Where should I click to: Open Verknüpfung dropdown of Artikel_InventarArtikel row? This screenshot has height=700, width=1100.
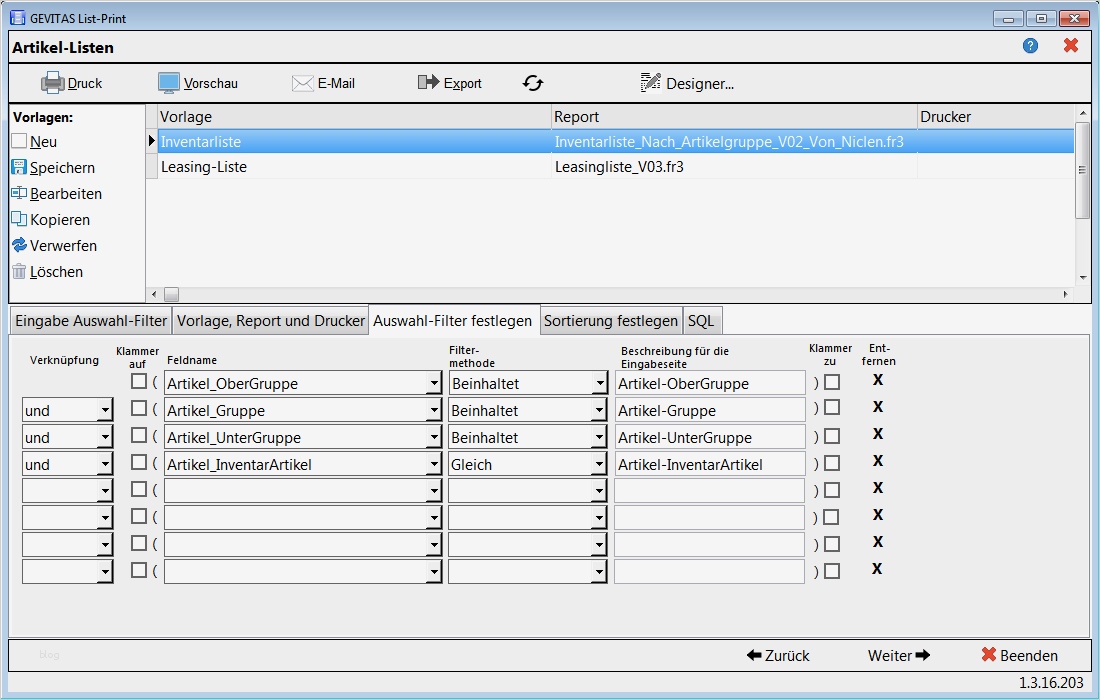click(105, 464)
